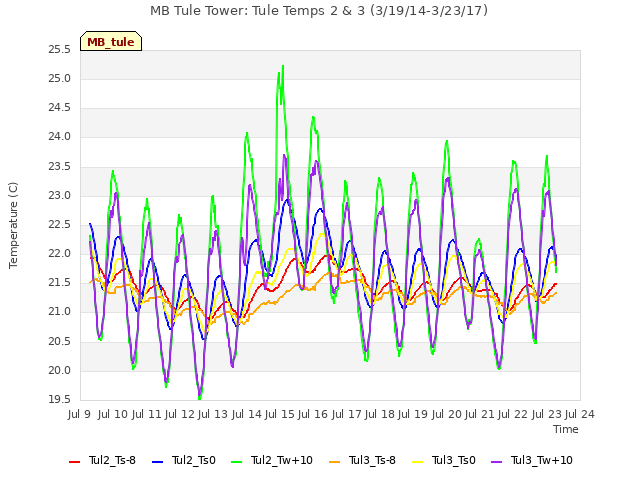Viewport: 640px width, 480px height.
Task: Click the 21.0 y-axis tick label
Action: pyautogui.click(x=60, y=312)
